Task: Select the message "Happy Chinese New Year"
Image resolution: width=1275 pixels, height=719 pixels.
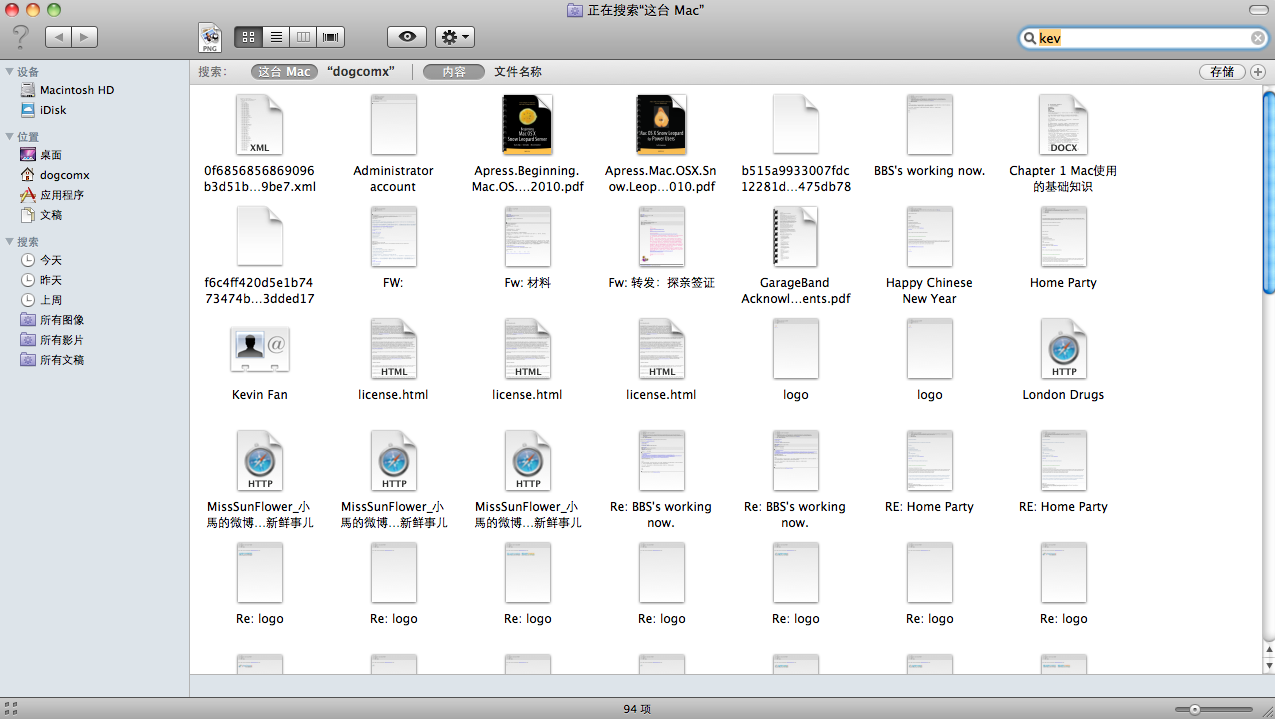Action: (929, 236)
